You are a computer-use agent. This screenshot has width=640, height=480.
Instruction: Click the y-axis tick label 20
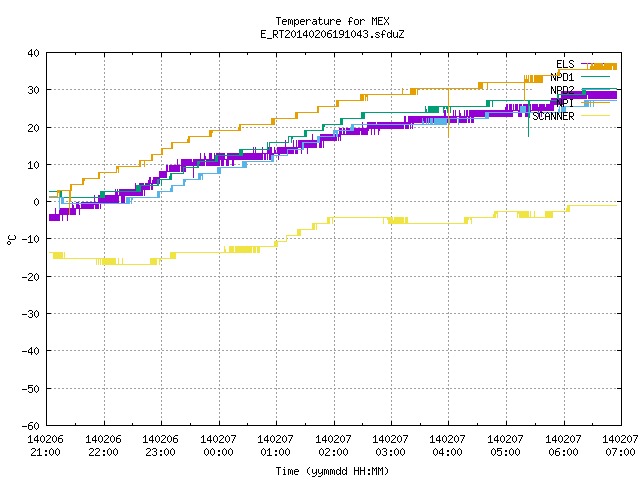33,128
